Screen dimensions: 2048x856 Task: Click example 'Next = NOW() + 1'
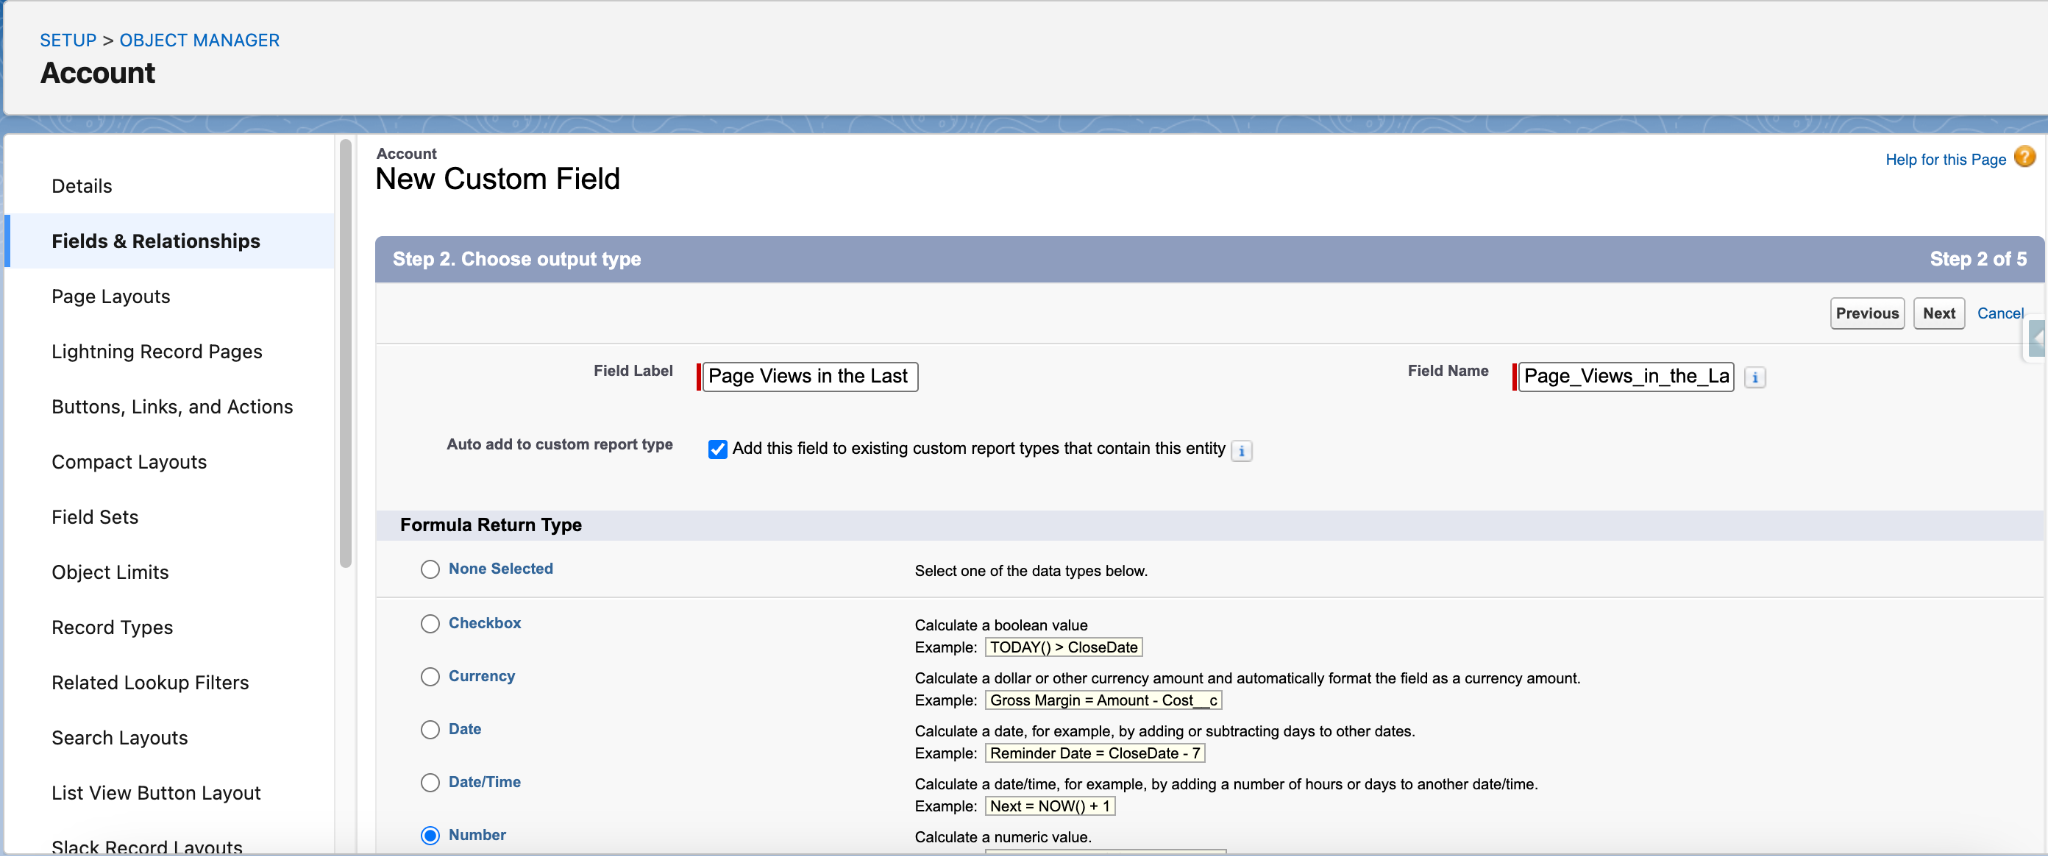coord(1050,806)
